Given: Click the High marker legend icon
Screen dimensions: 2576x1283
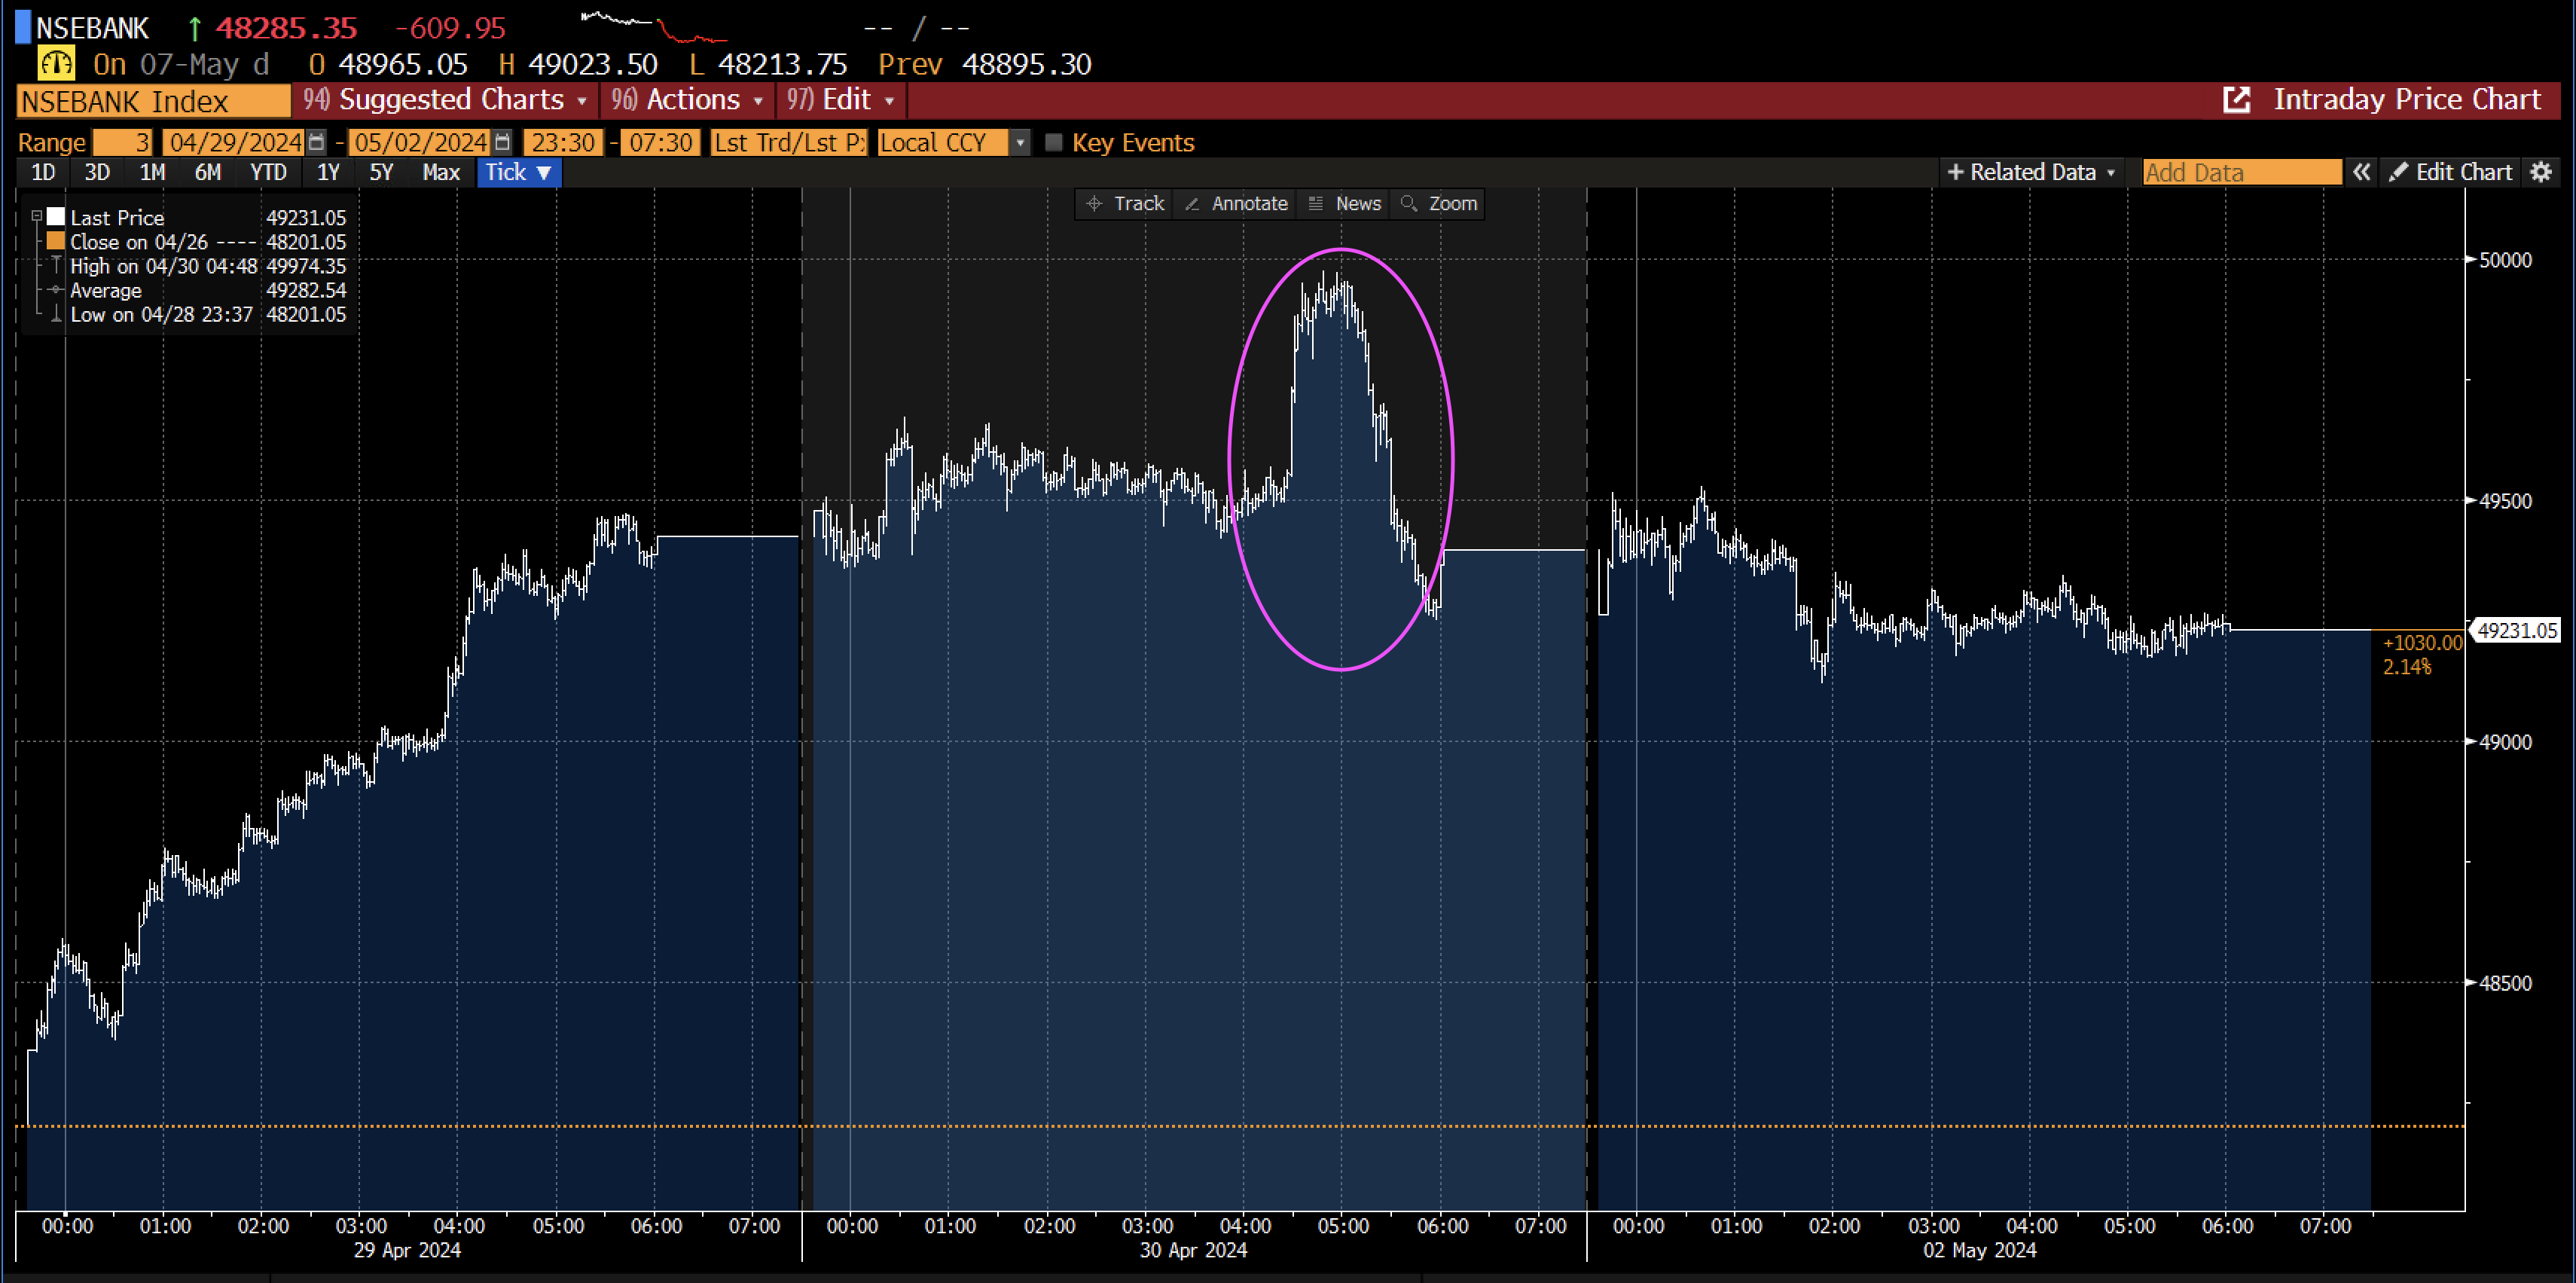Looking at the screenshot, I should pyautogui.click(x=56, y=266).
